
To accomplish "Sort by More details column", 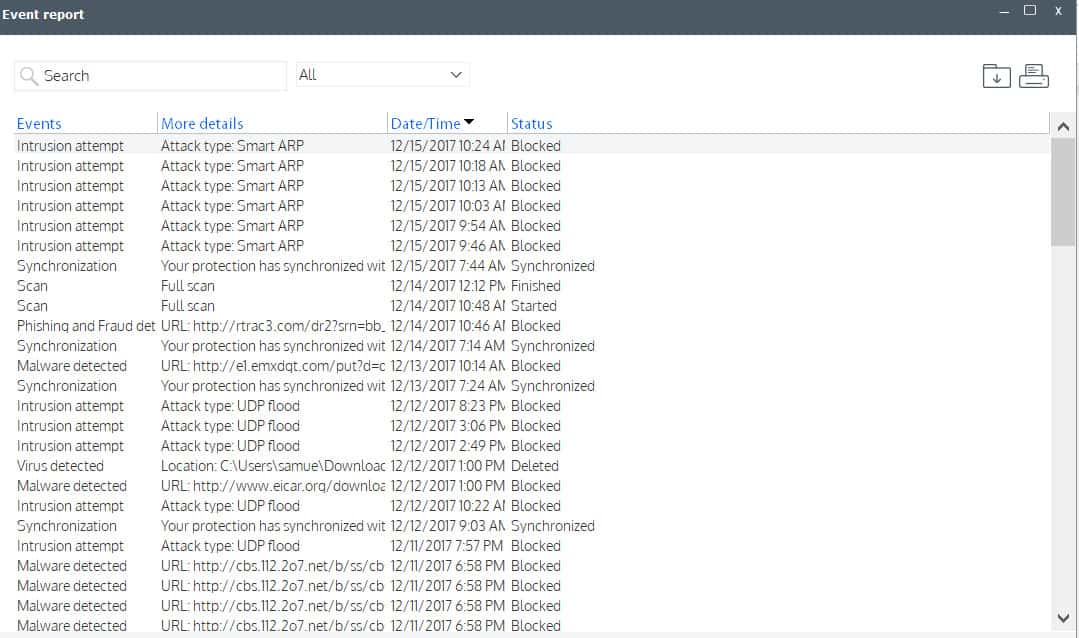I will point(202,124).
